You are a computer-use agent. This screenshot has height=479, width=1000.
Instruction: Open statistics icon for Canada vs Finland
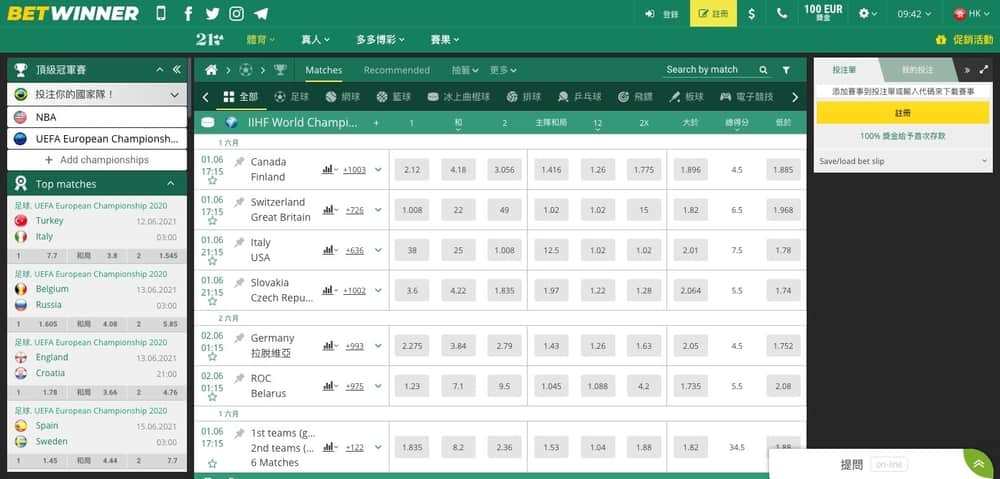(329, 170)
